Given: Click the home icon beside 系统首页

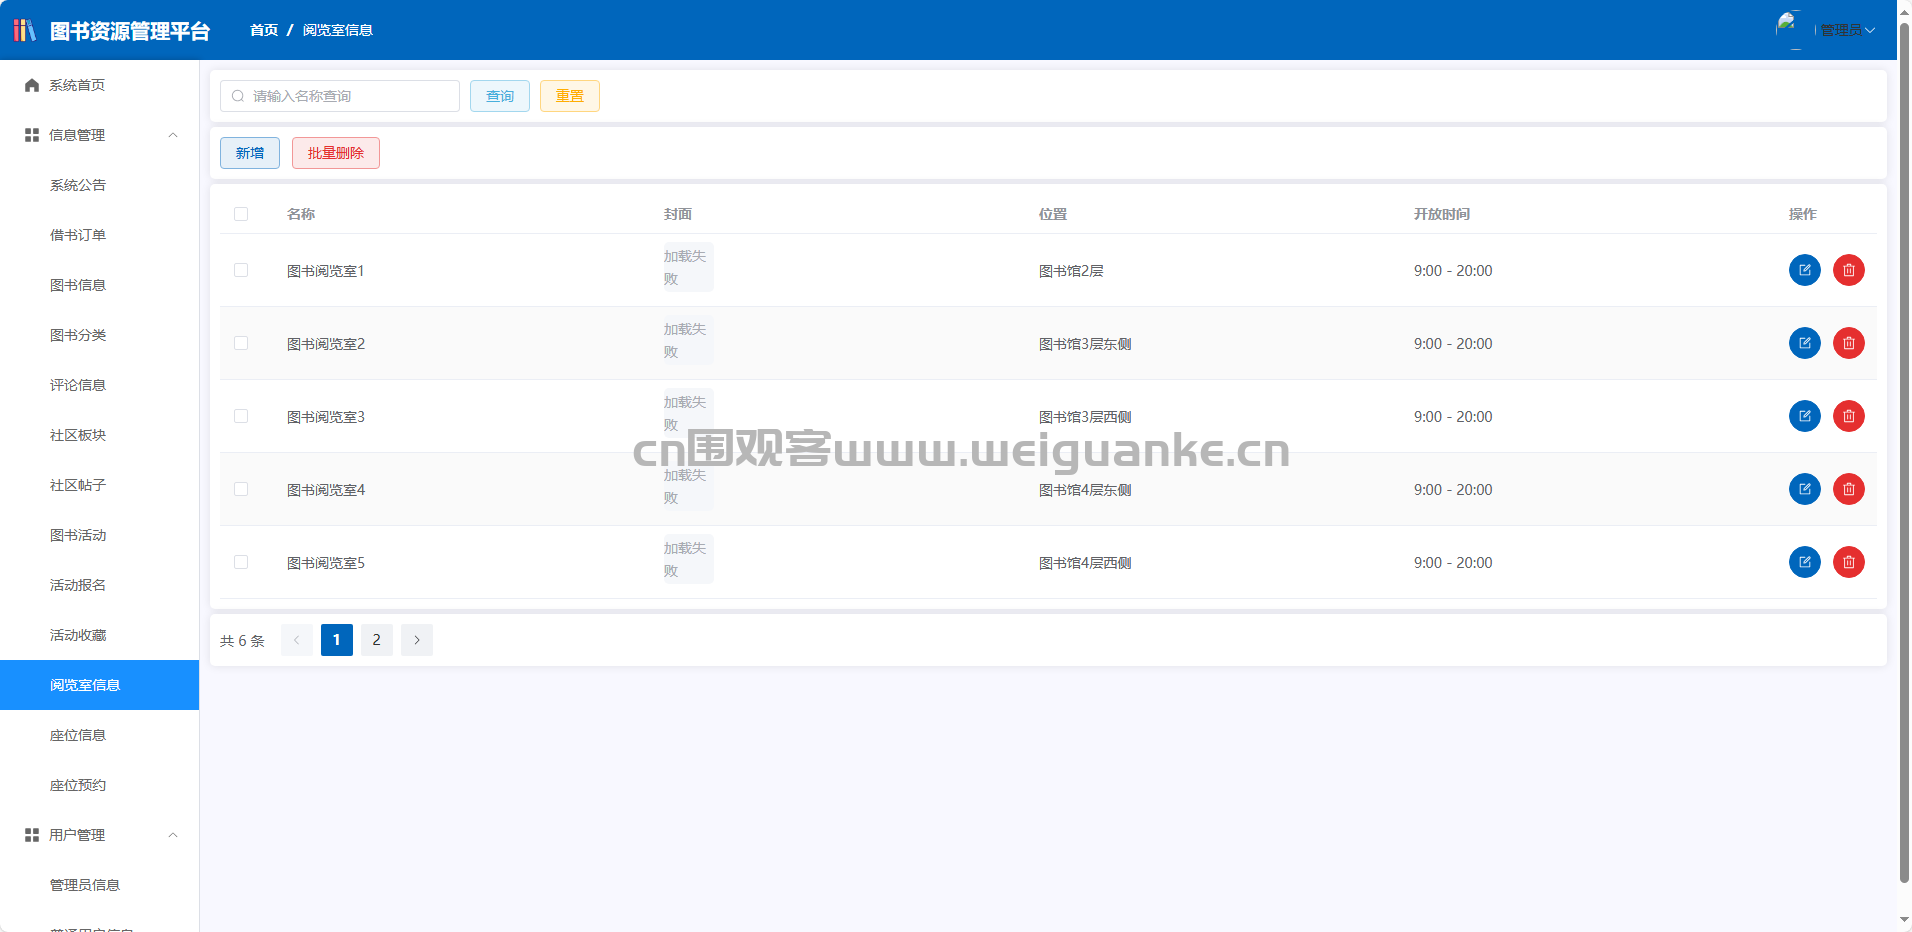Looking at the screenshot, I should coord(32,85).
